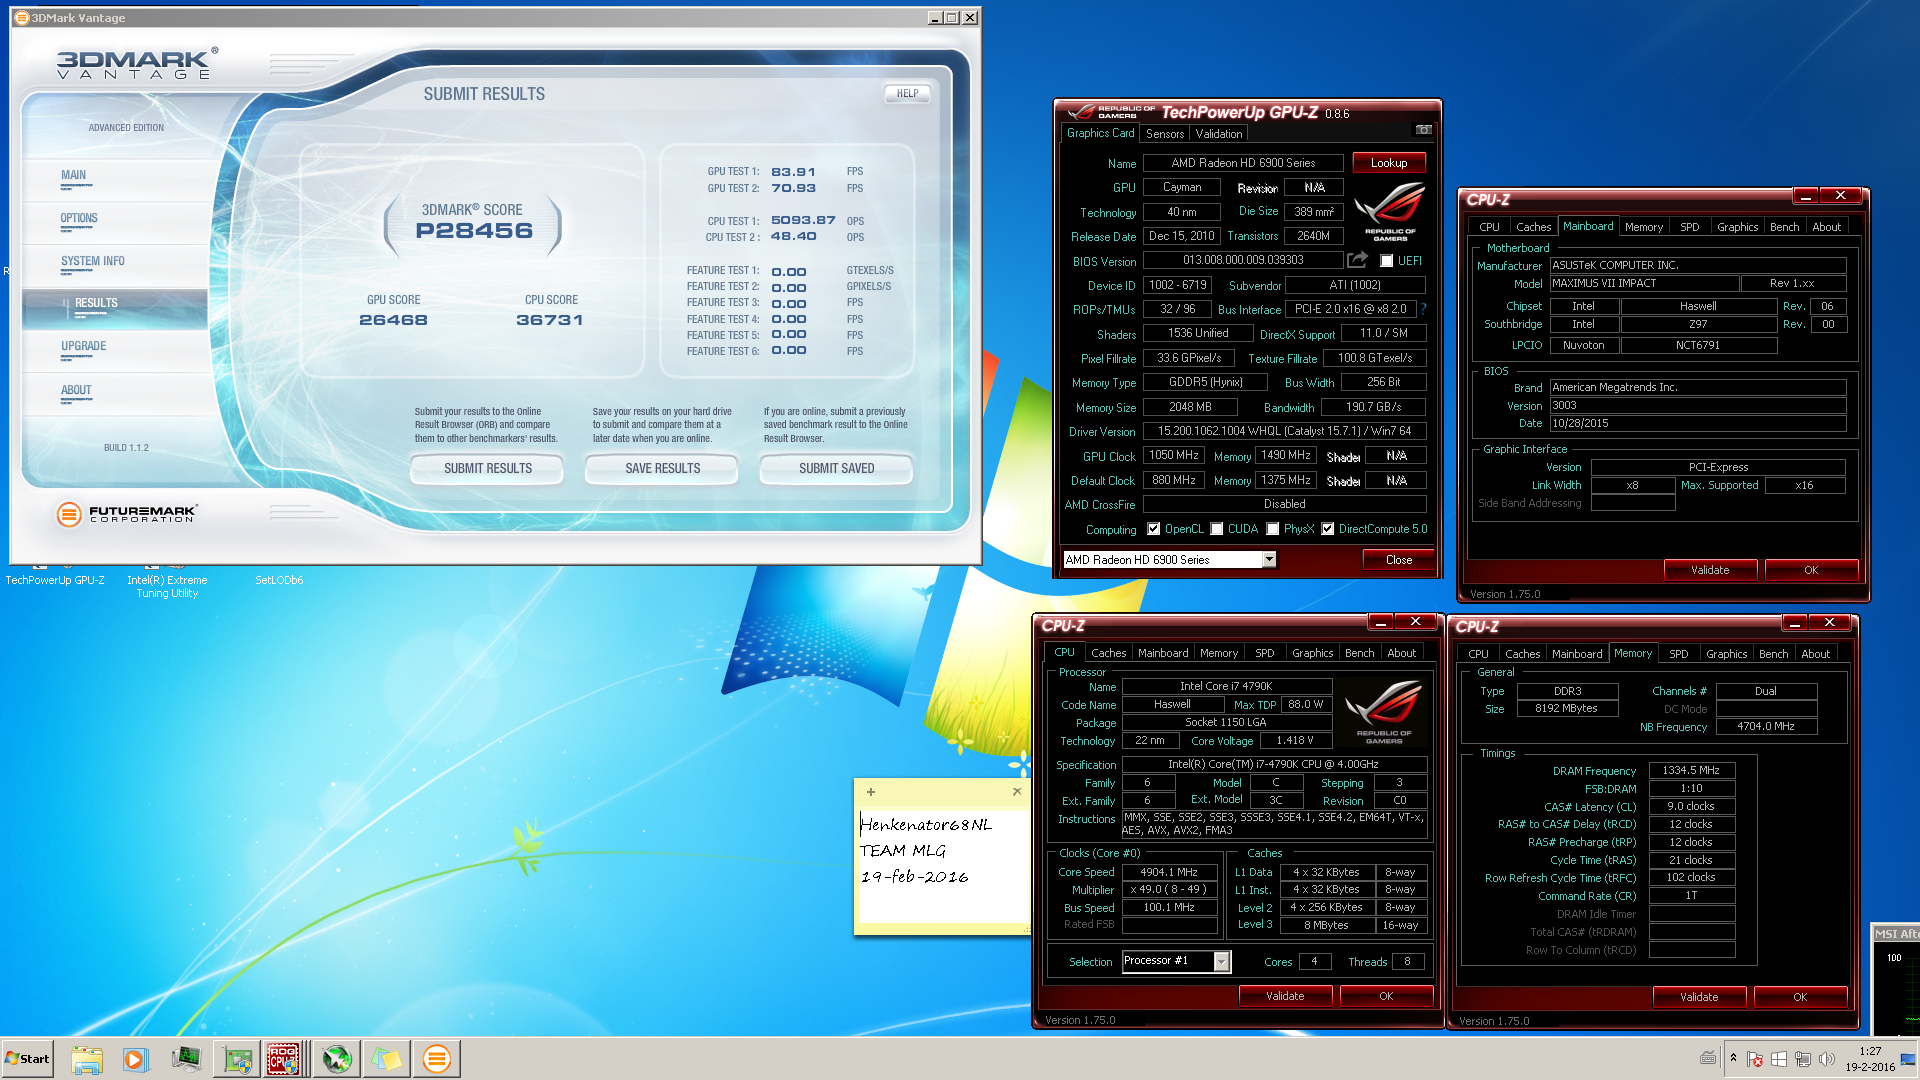Open the SPD tab in Mainboard CPU-Z window

[x=1690, y=227]
